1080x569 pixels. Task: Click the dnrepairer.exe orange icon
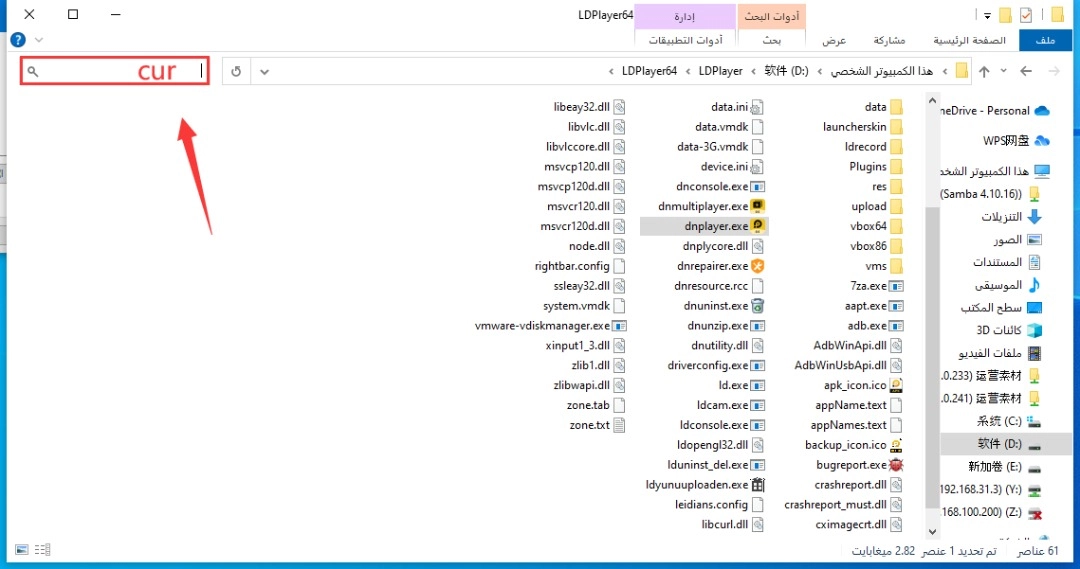click(758, 266)
